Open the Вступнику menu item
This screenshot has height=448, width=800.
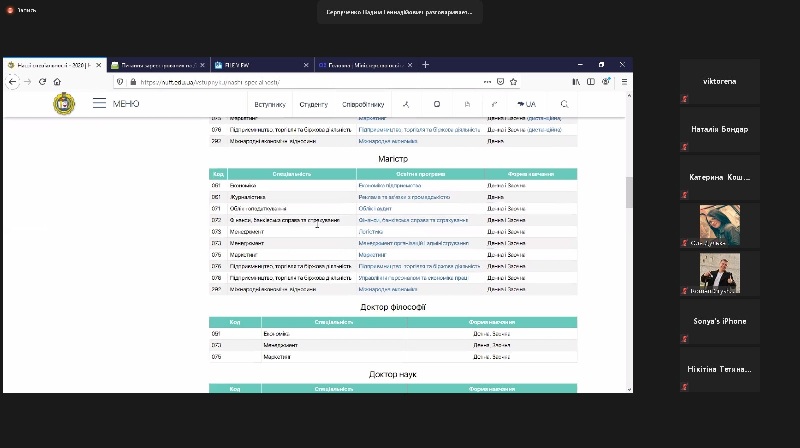coord(270,104)
